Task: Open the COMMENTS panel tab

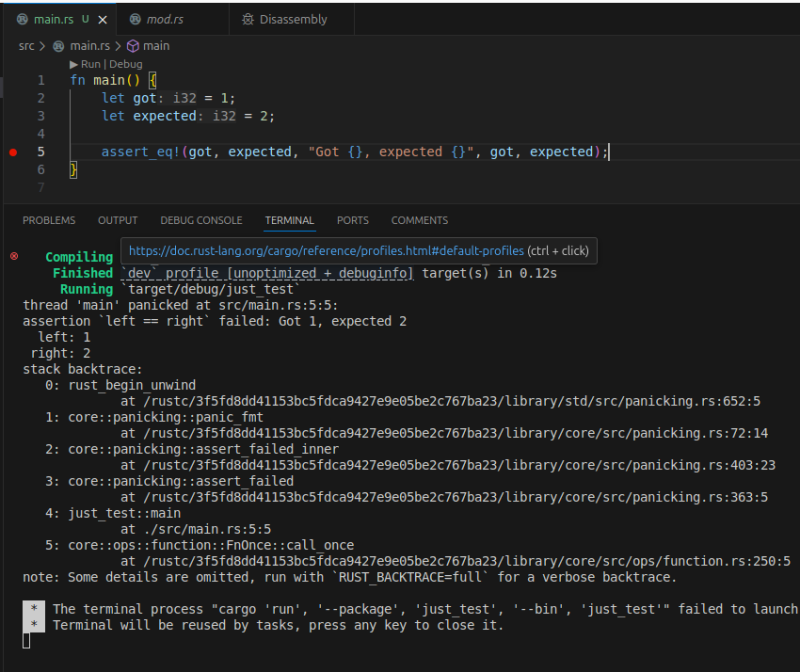Action: [x=419, y=220]
